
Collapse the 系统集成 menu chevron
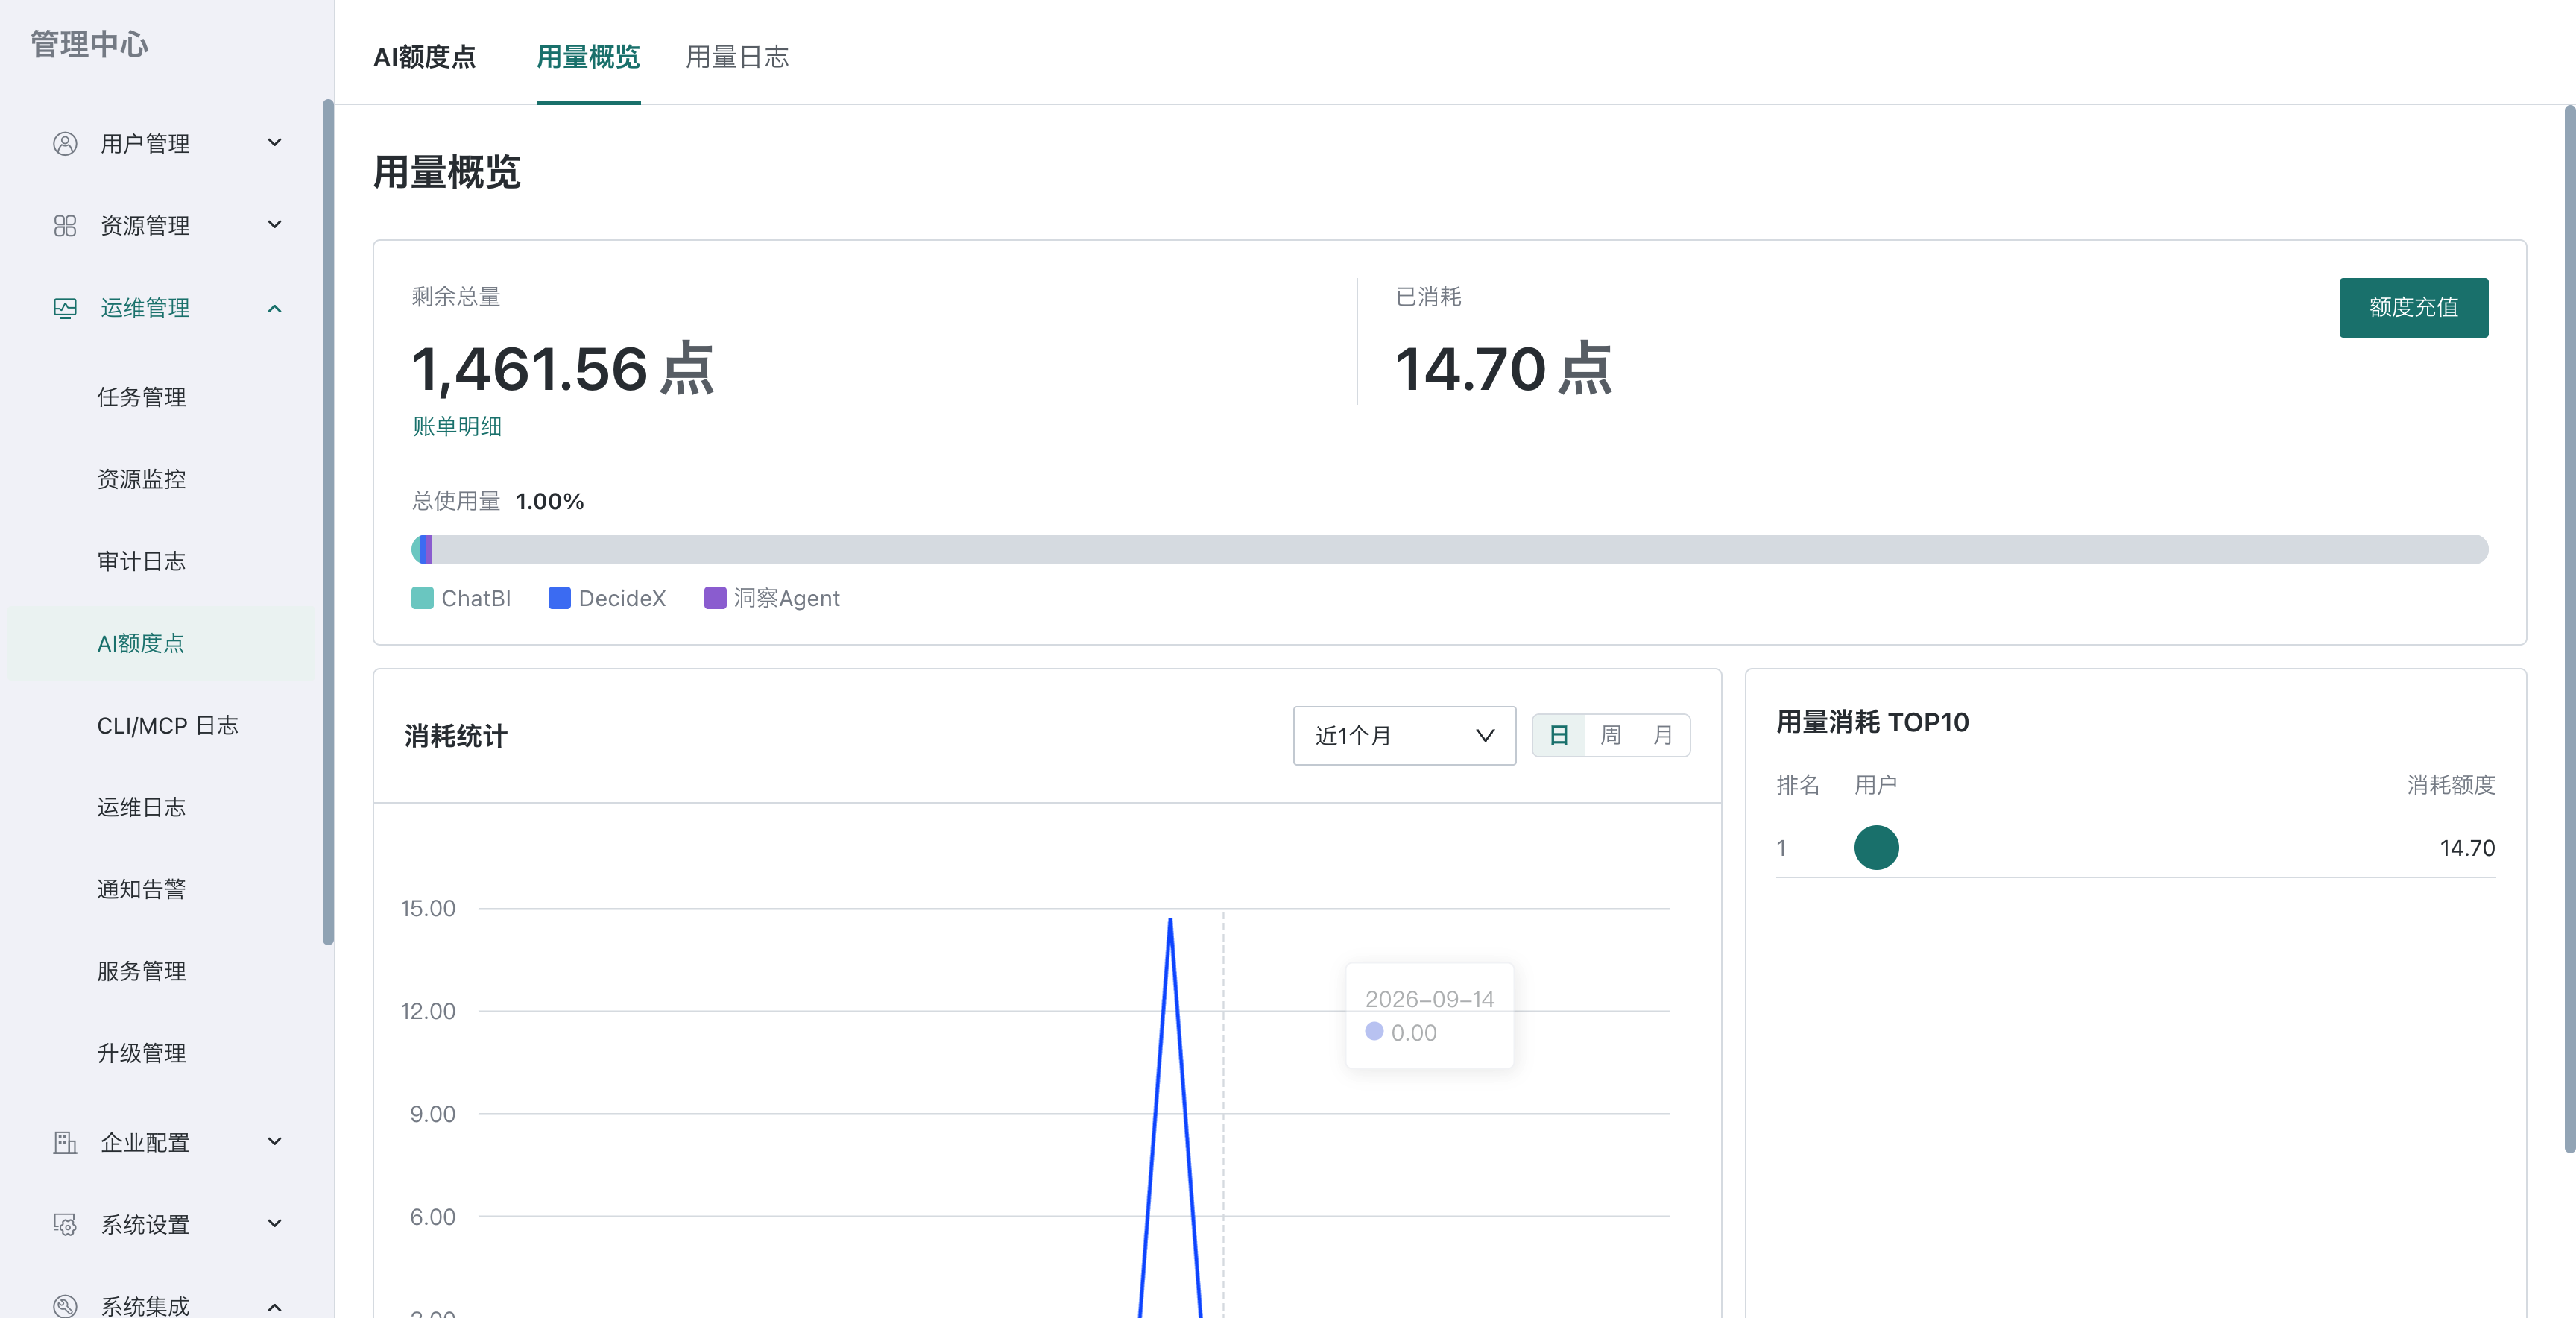point(274,1306)
